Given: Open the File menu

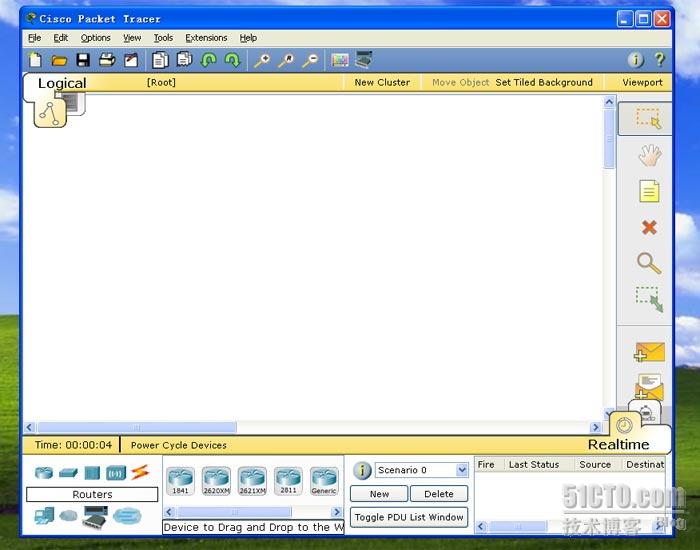Looking at the screenshot, I should click(x=34, y=38).
